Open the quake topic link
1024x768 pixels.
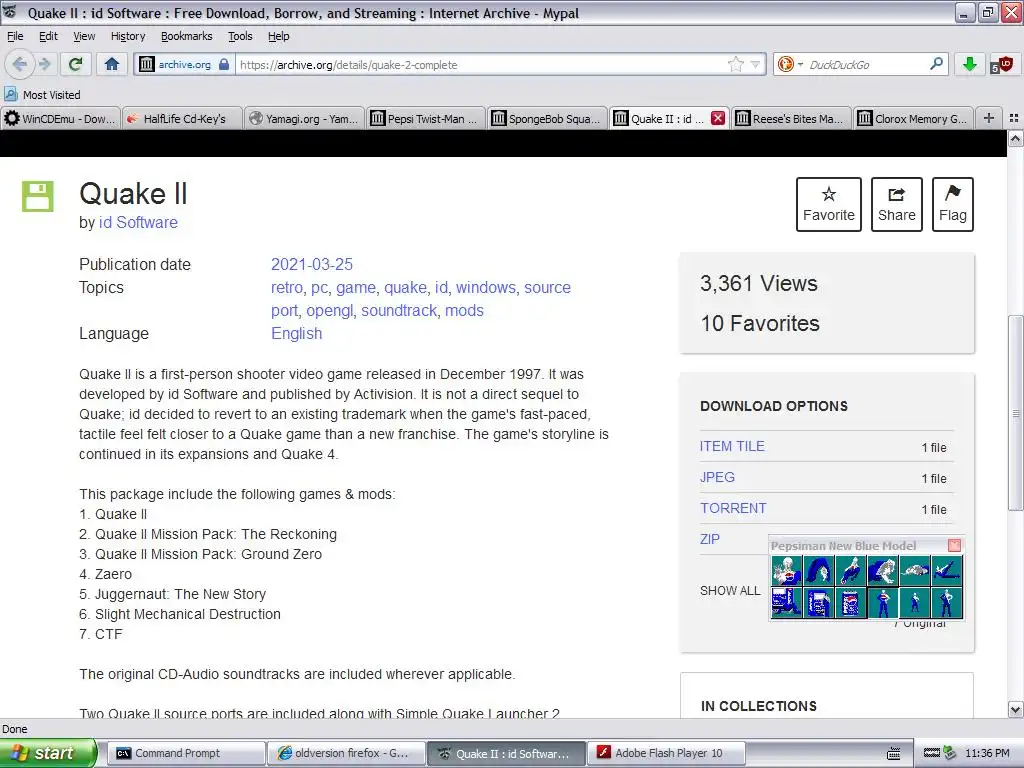pos(405,287)
